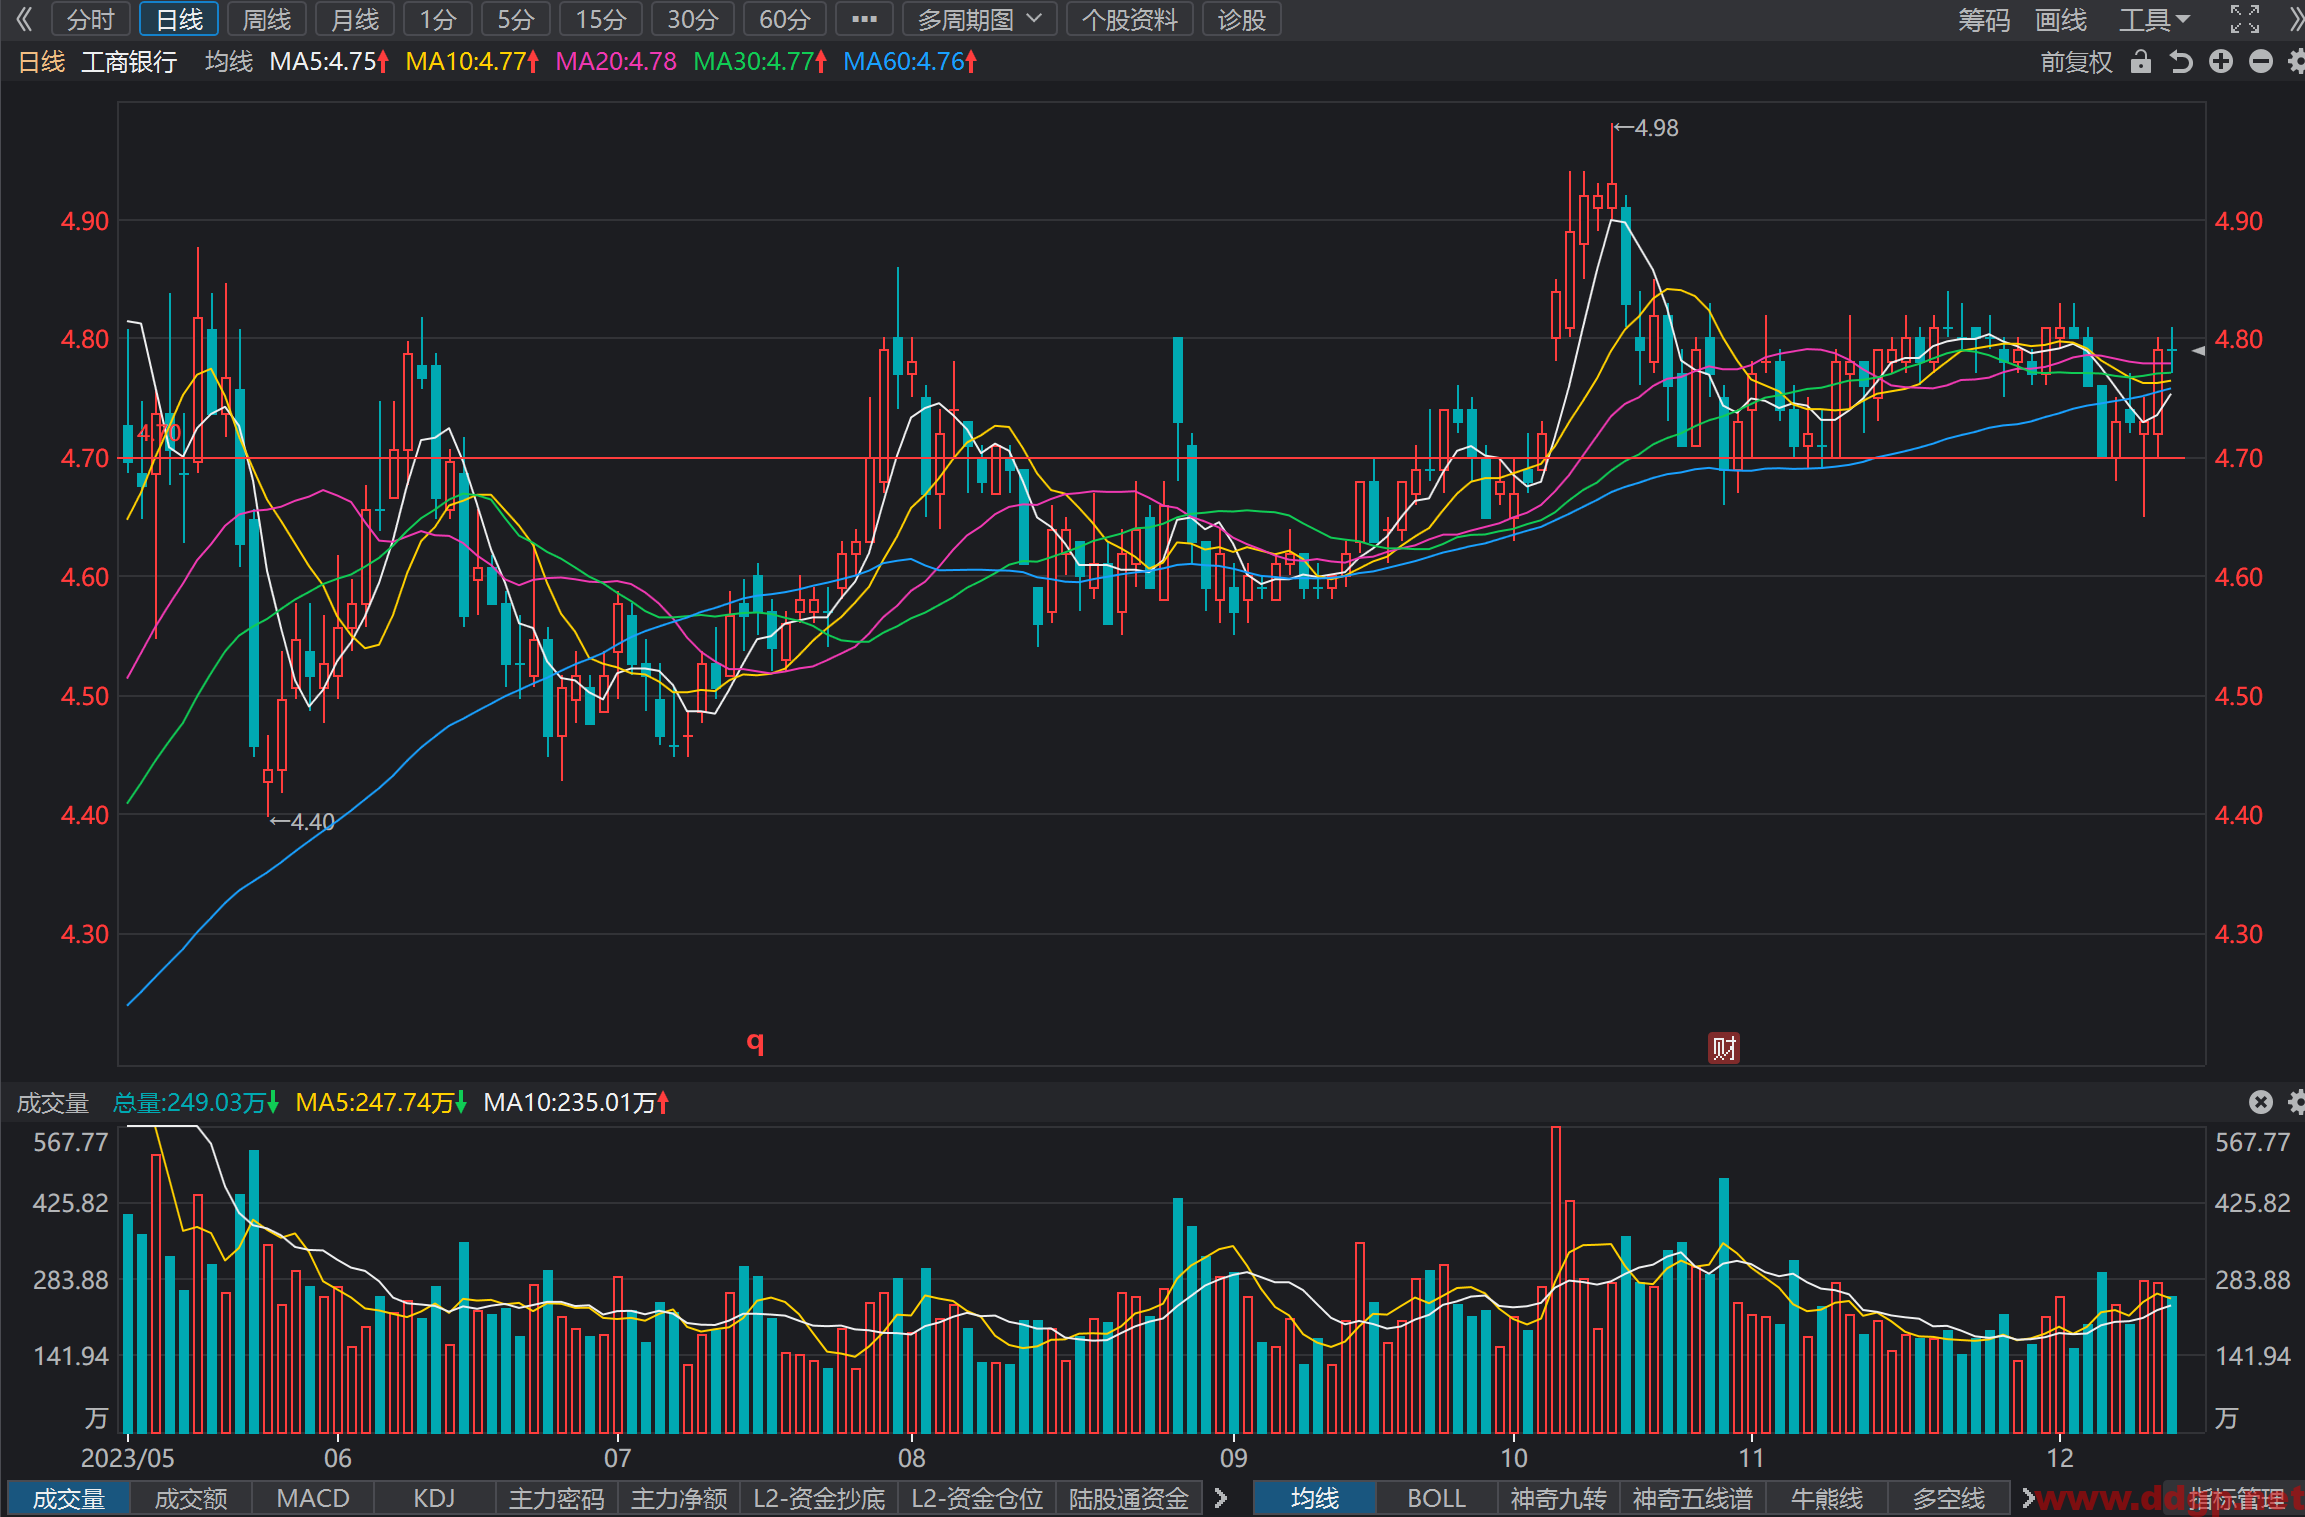Switch to 分时 intraday view
Viewport: 2305px width, 1517px height.
[x=91, y=19]
